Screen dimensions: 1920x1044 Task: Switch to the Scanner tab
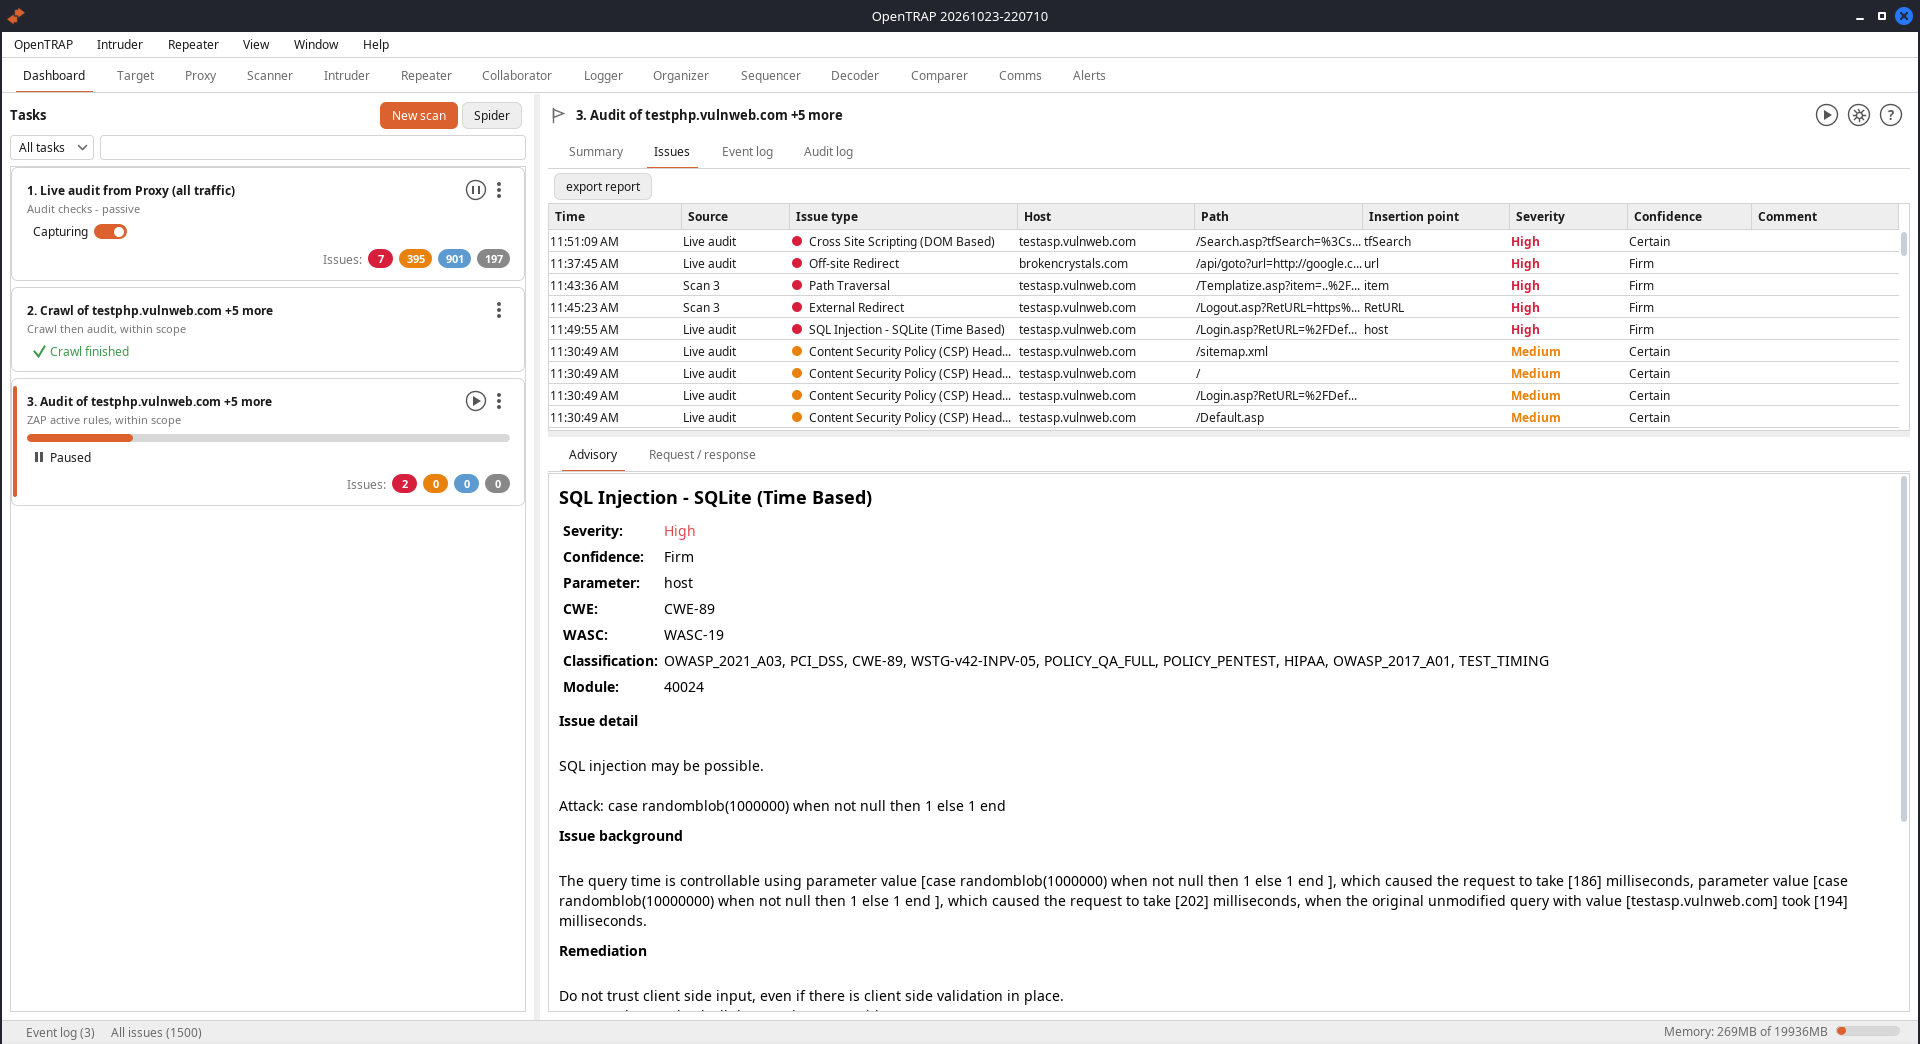coord(270,76)
